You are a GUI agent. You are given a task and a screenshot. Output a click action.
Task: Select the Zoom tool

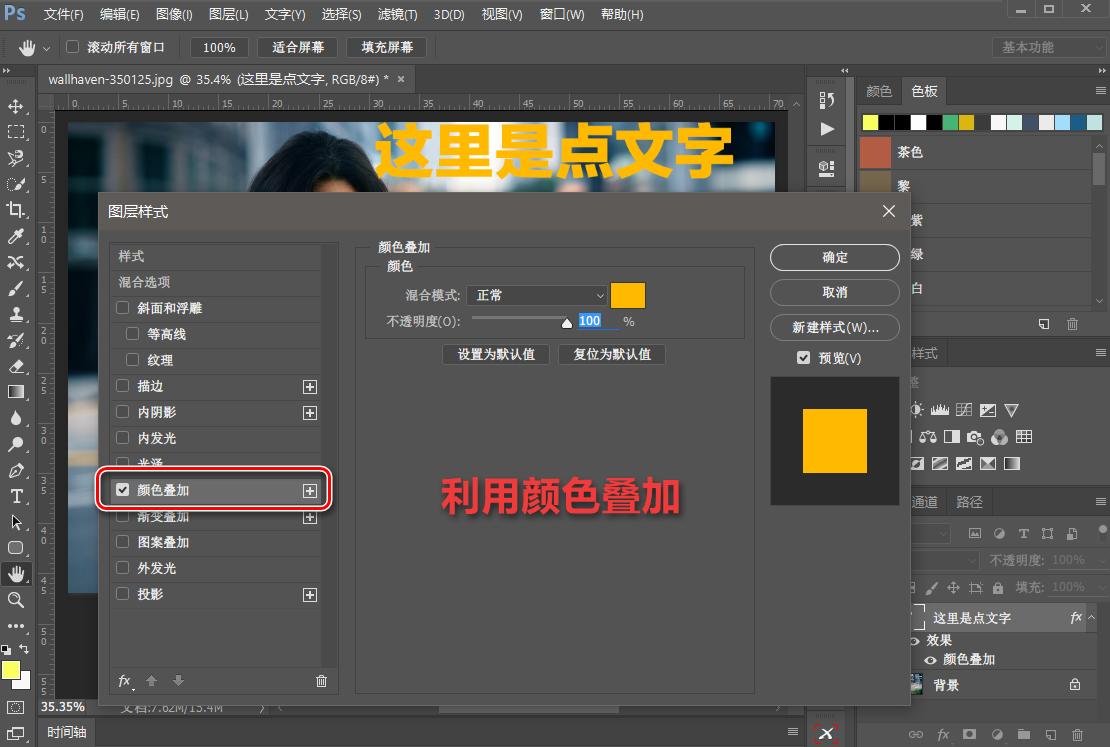coord(16,600)
